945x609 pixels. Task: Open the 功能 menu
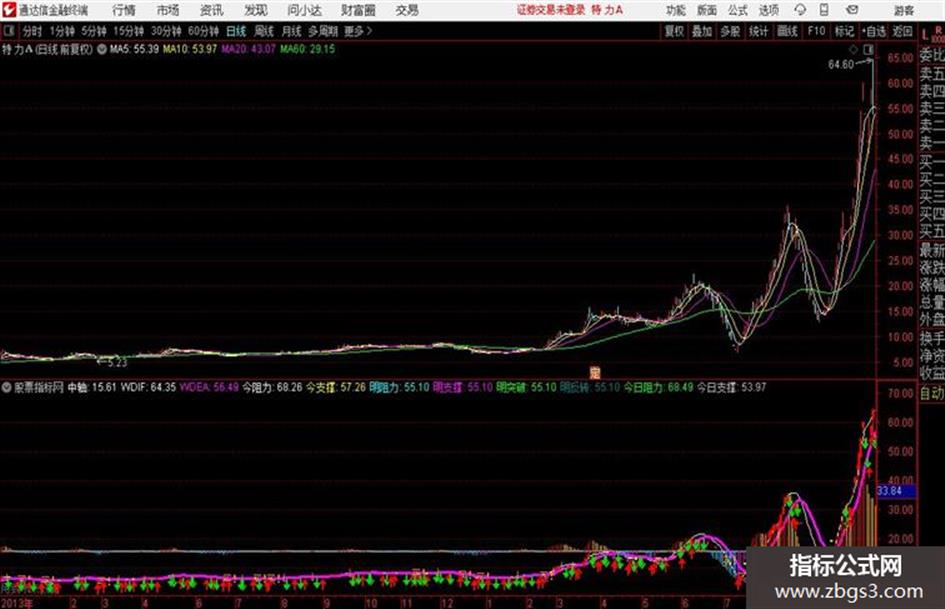click(676, 10)
